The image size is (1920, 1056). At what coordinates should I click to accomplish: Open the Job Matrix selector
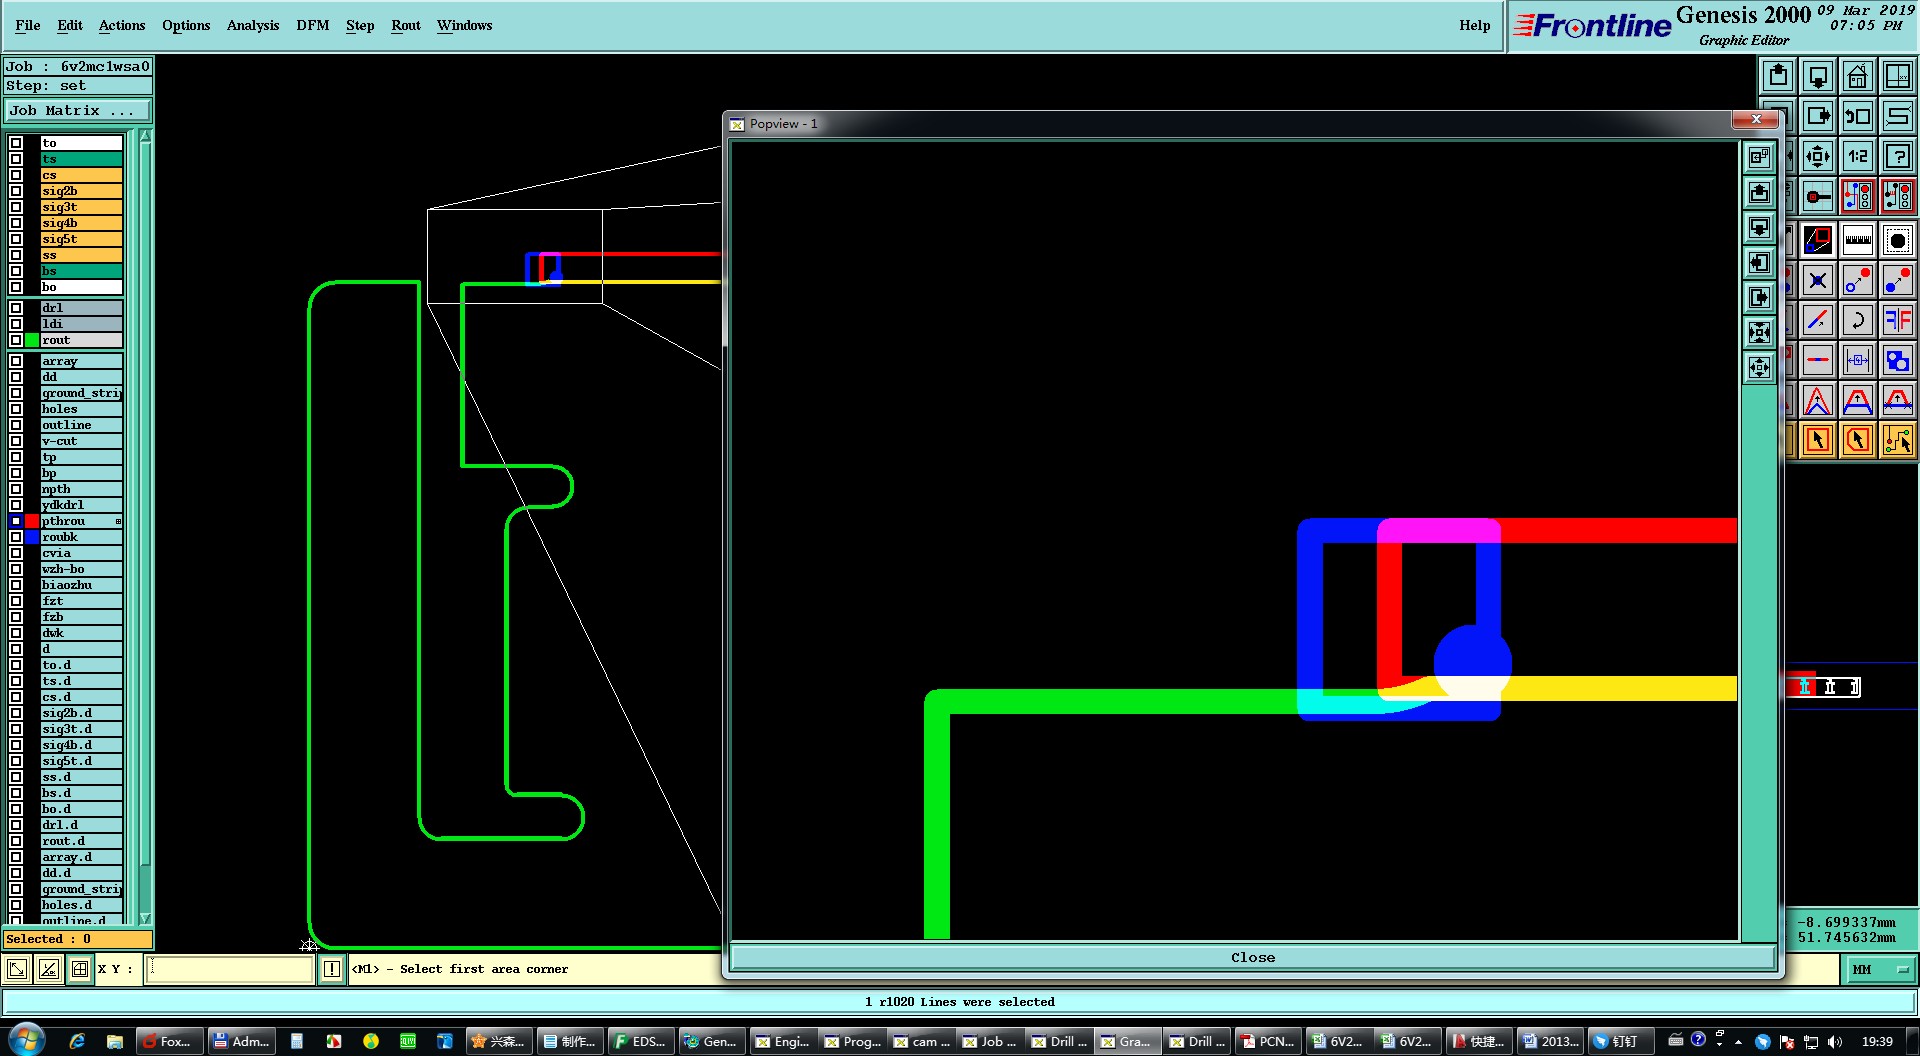78,110
